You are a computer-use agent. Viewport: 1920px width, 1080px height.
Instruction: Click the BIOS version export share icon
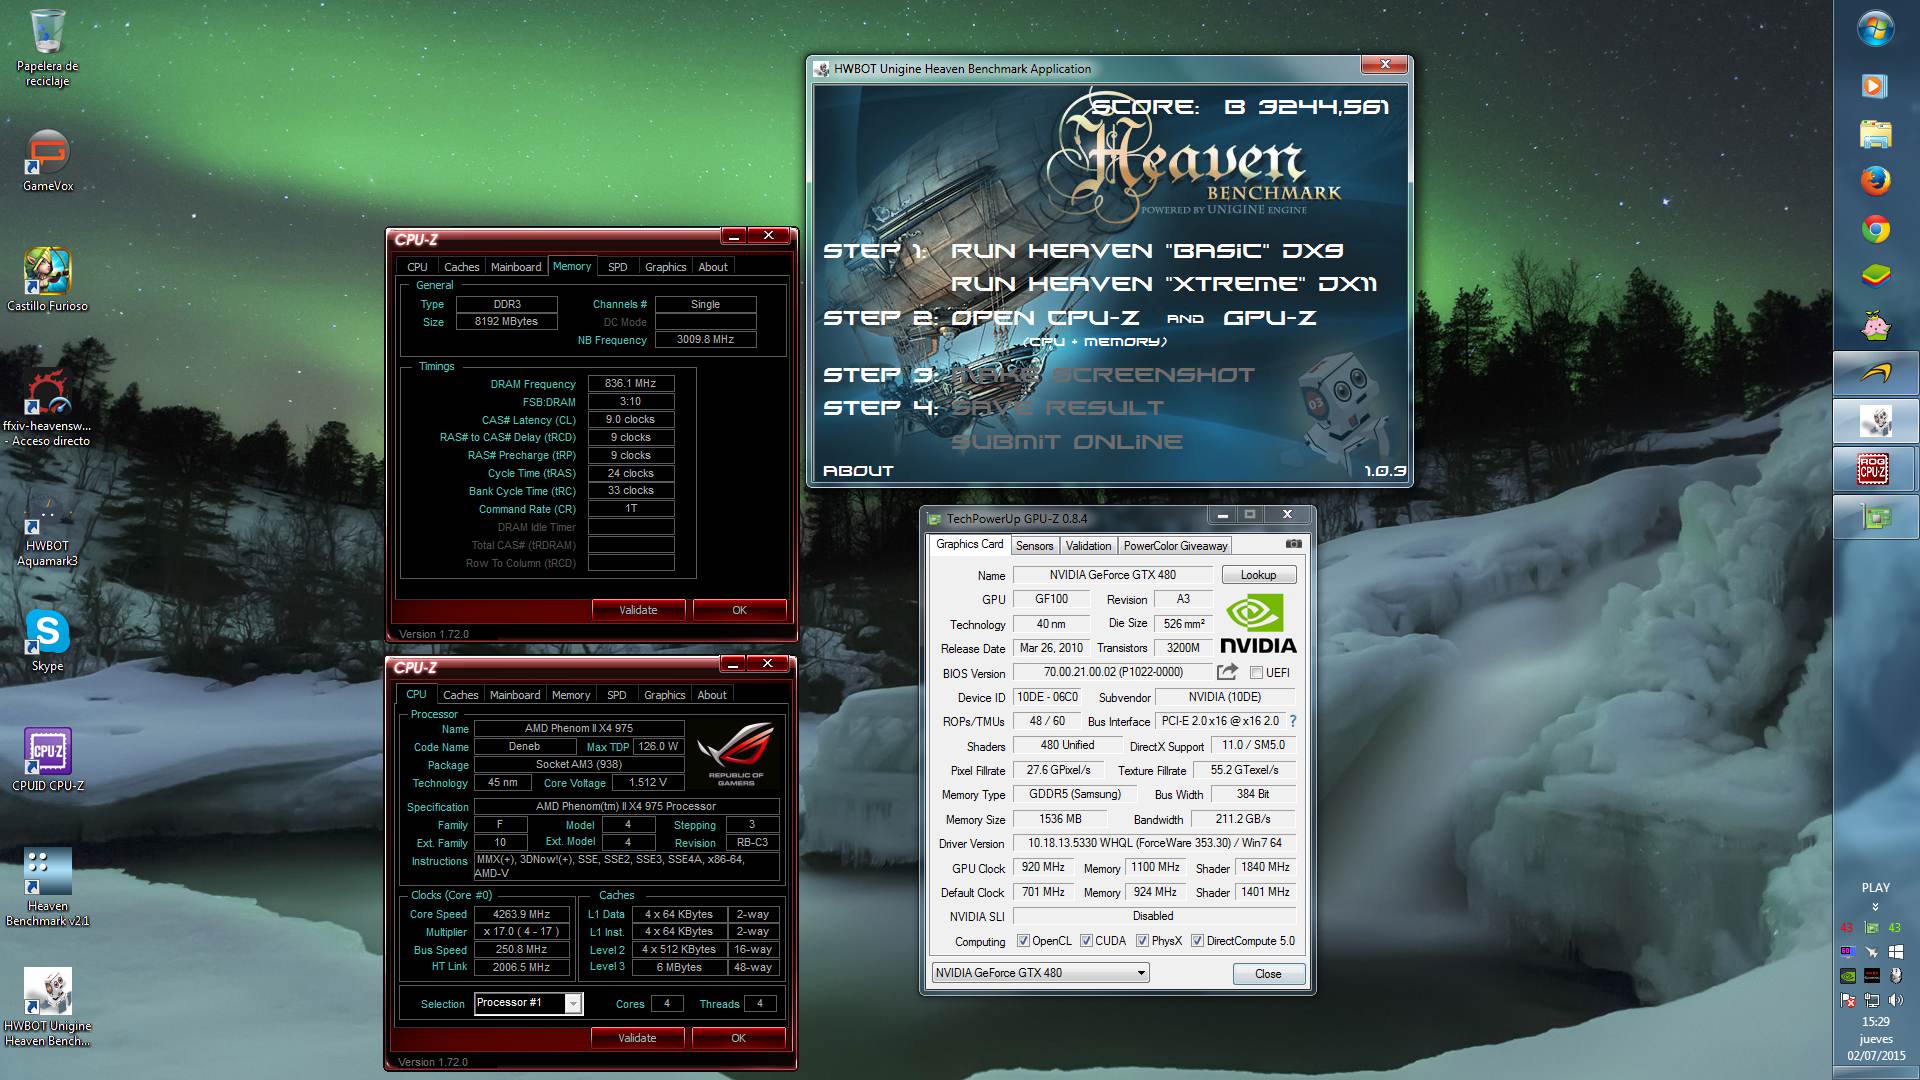pos(1227,672)
